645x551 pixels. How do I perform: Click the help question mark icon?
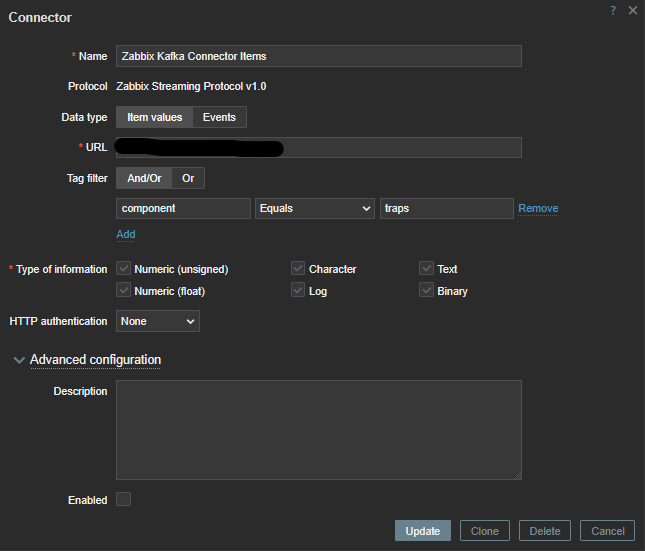click(x=613, y=10)
